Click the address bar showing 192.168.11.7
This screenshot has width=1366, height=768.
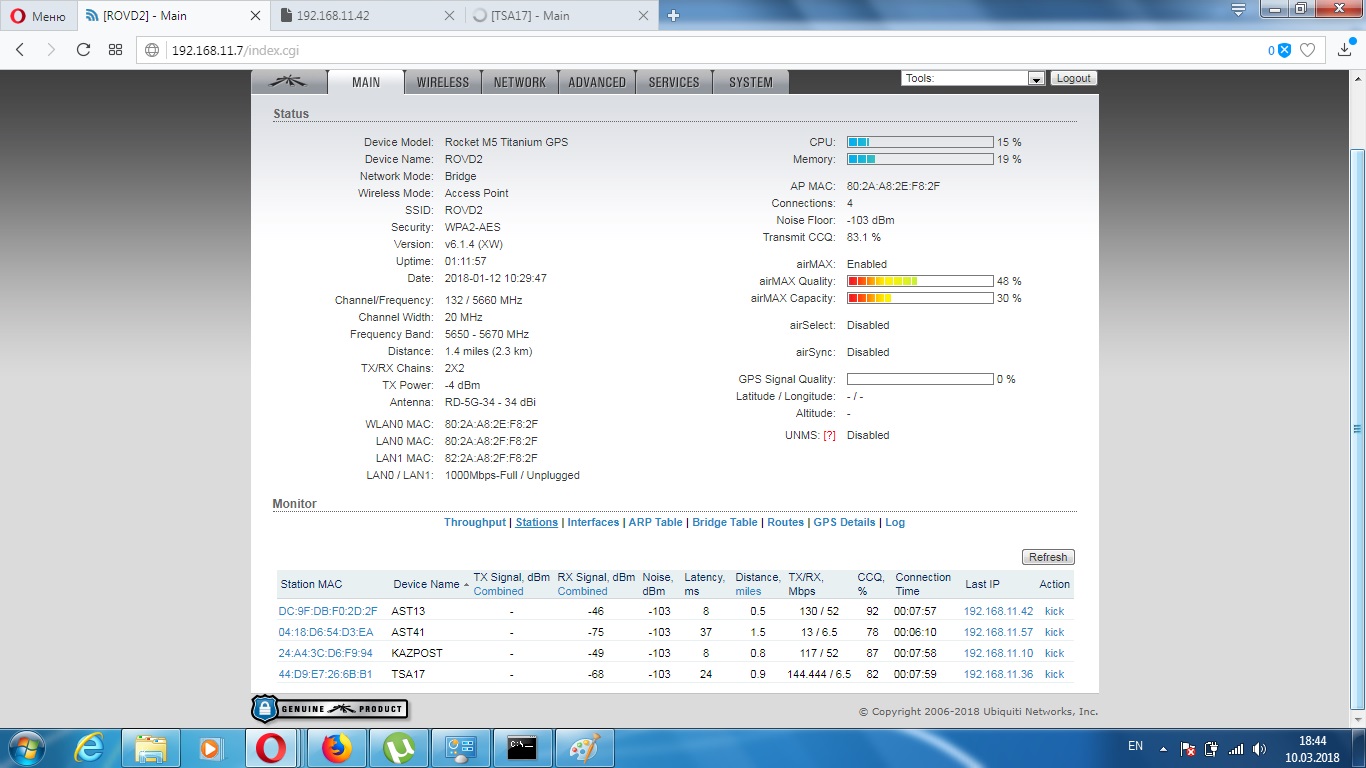pyautogui.click(x=700, y=50)
